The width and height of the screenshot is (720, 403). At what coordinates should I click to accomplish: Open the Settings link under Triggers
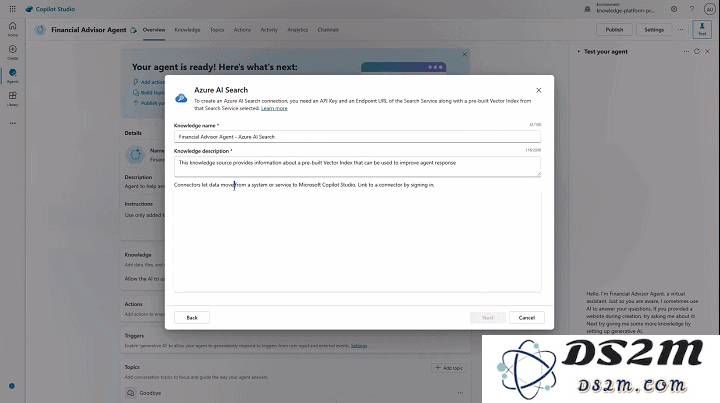click(359, 346)
